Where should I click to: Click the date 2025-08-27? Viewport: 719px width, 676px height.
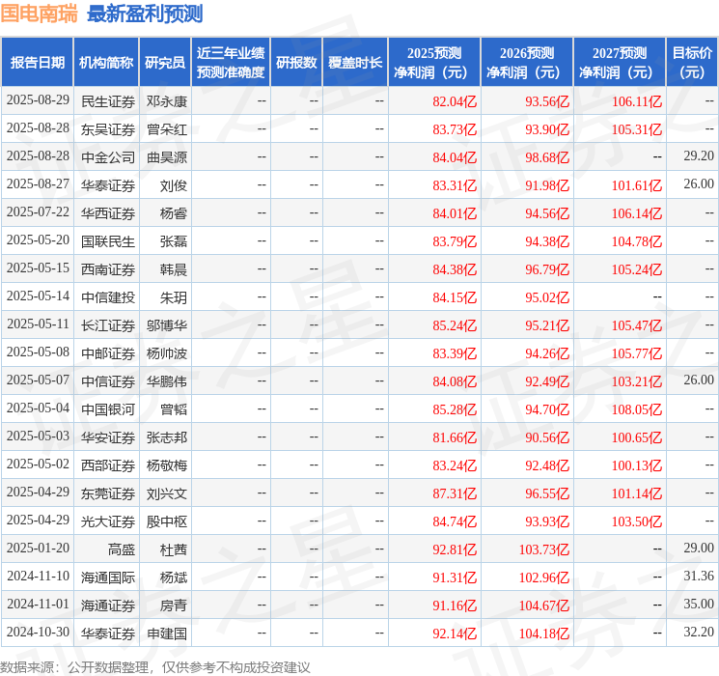point(38,184)
